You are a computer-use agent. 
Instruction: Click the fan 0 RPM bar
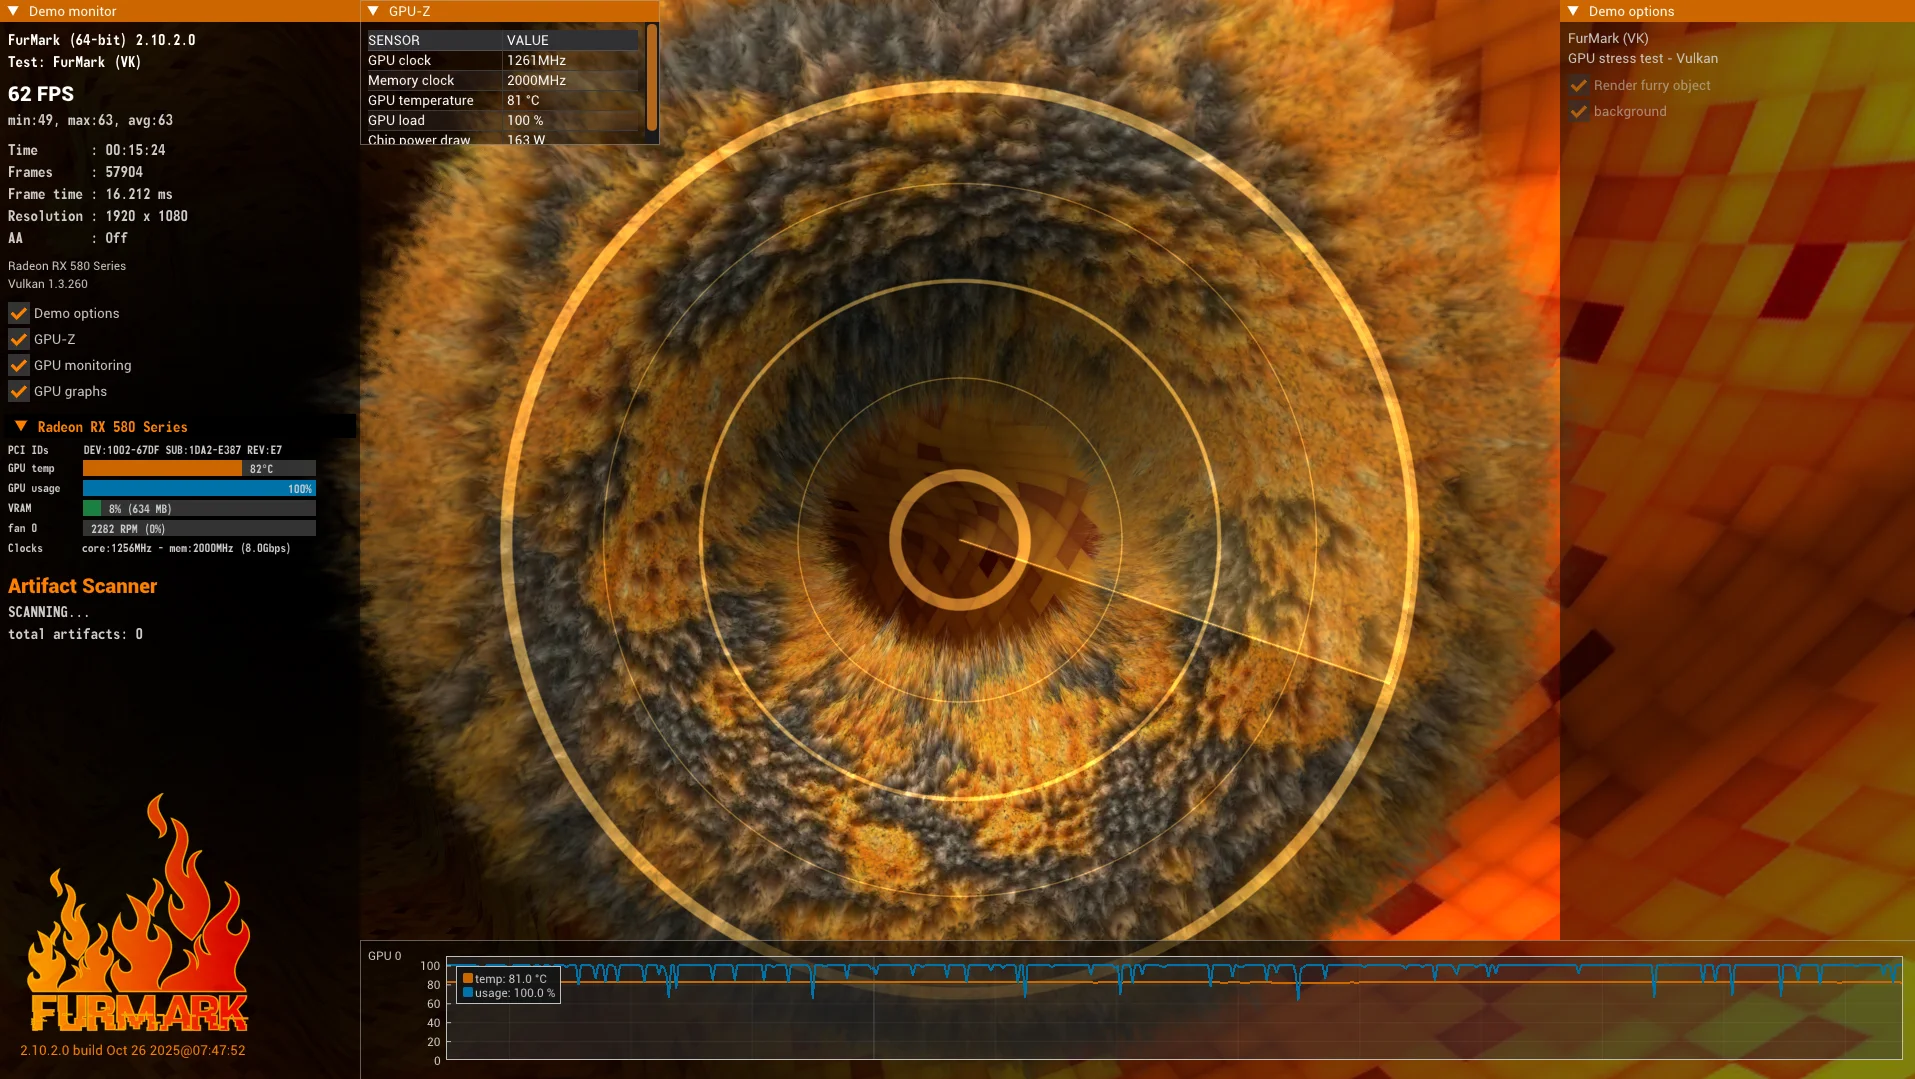click(x=199, y=528)
